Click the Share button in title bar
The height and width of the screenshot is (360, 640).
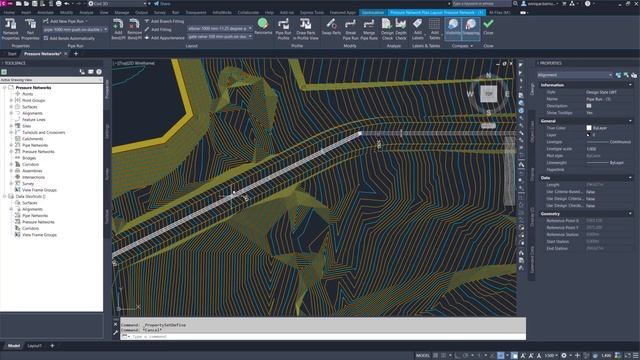coord(162,4)
